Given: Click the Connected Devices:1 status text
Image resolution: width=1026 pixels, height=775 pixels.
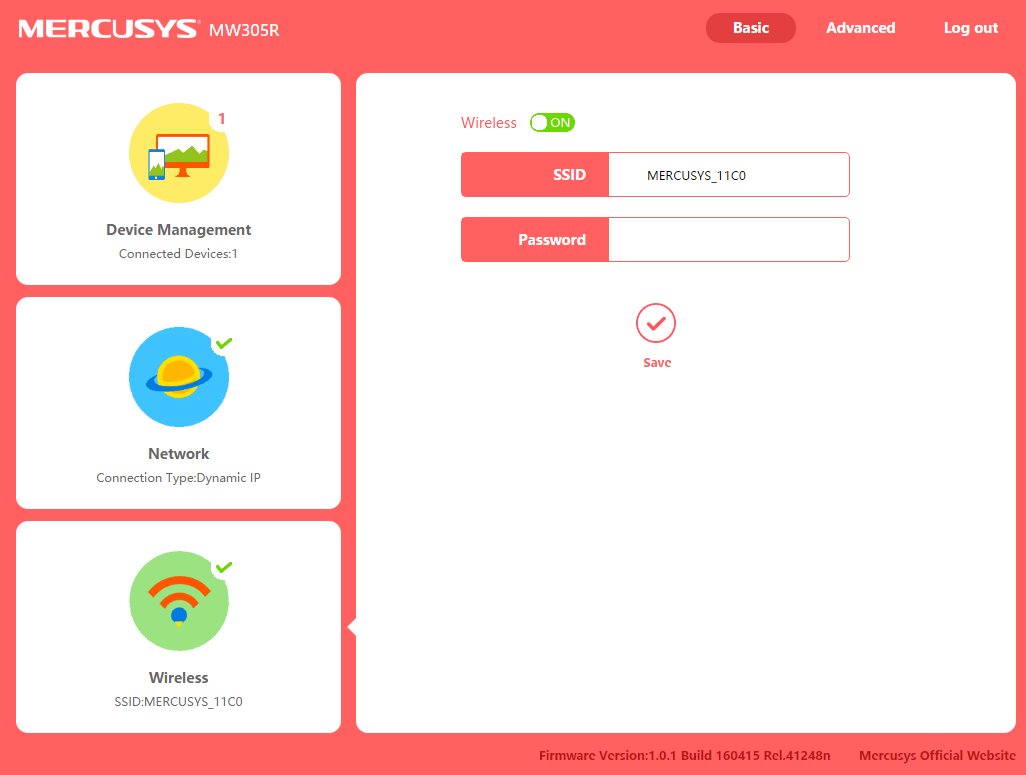Looking at the screenshot, I should [x=179, y=254].
